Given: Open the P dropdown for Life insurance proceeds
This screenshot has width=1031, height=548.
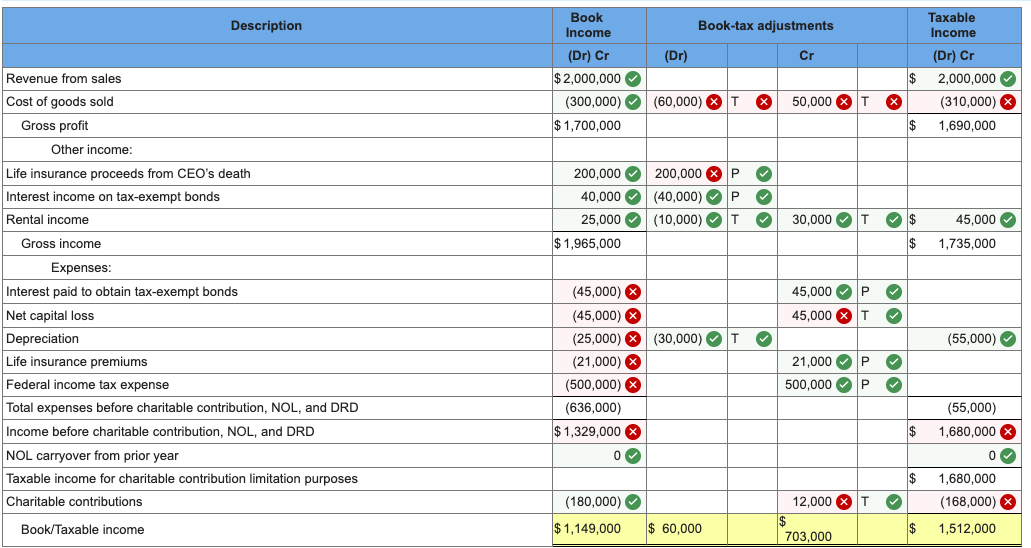Looking at the screenshot, I should (x=752, y=174).
